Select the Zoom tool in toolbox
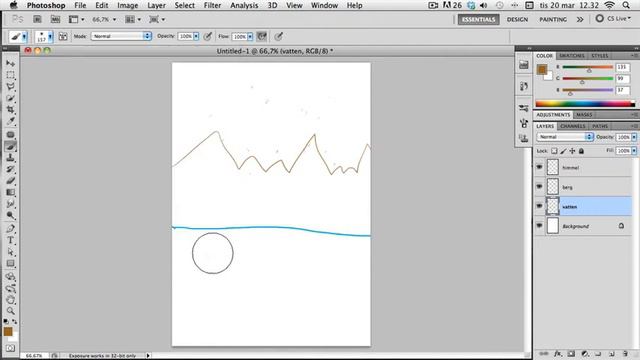This screenshot has height=360, width=640. [11, 311]
